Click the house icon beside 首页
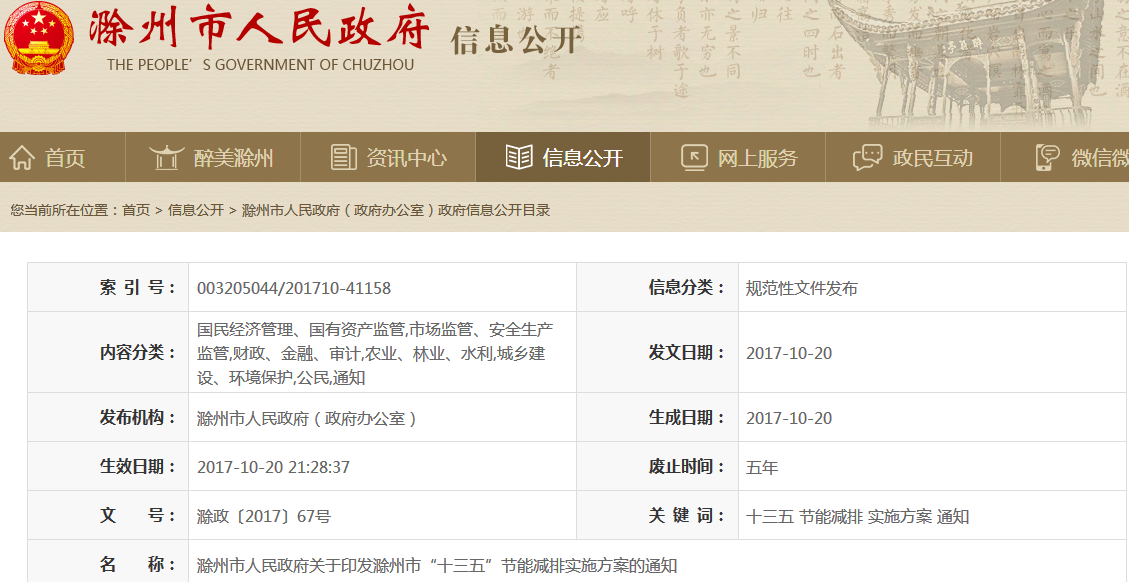The image size is (1129, 582). pos(22,157)
